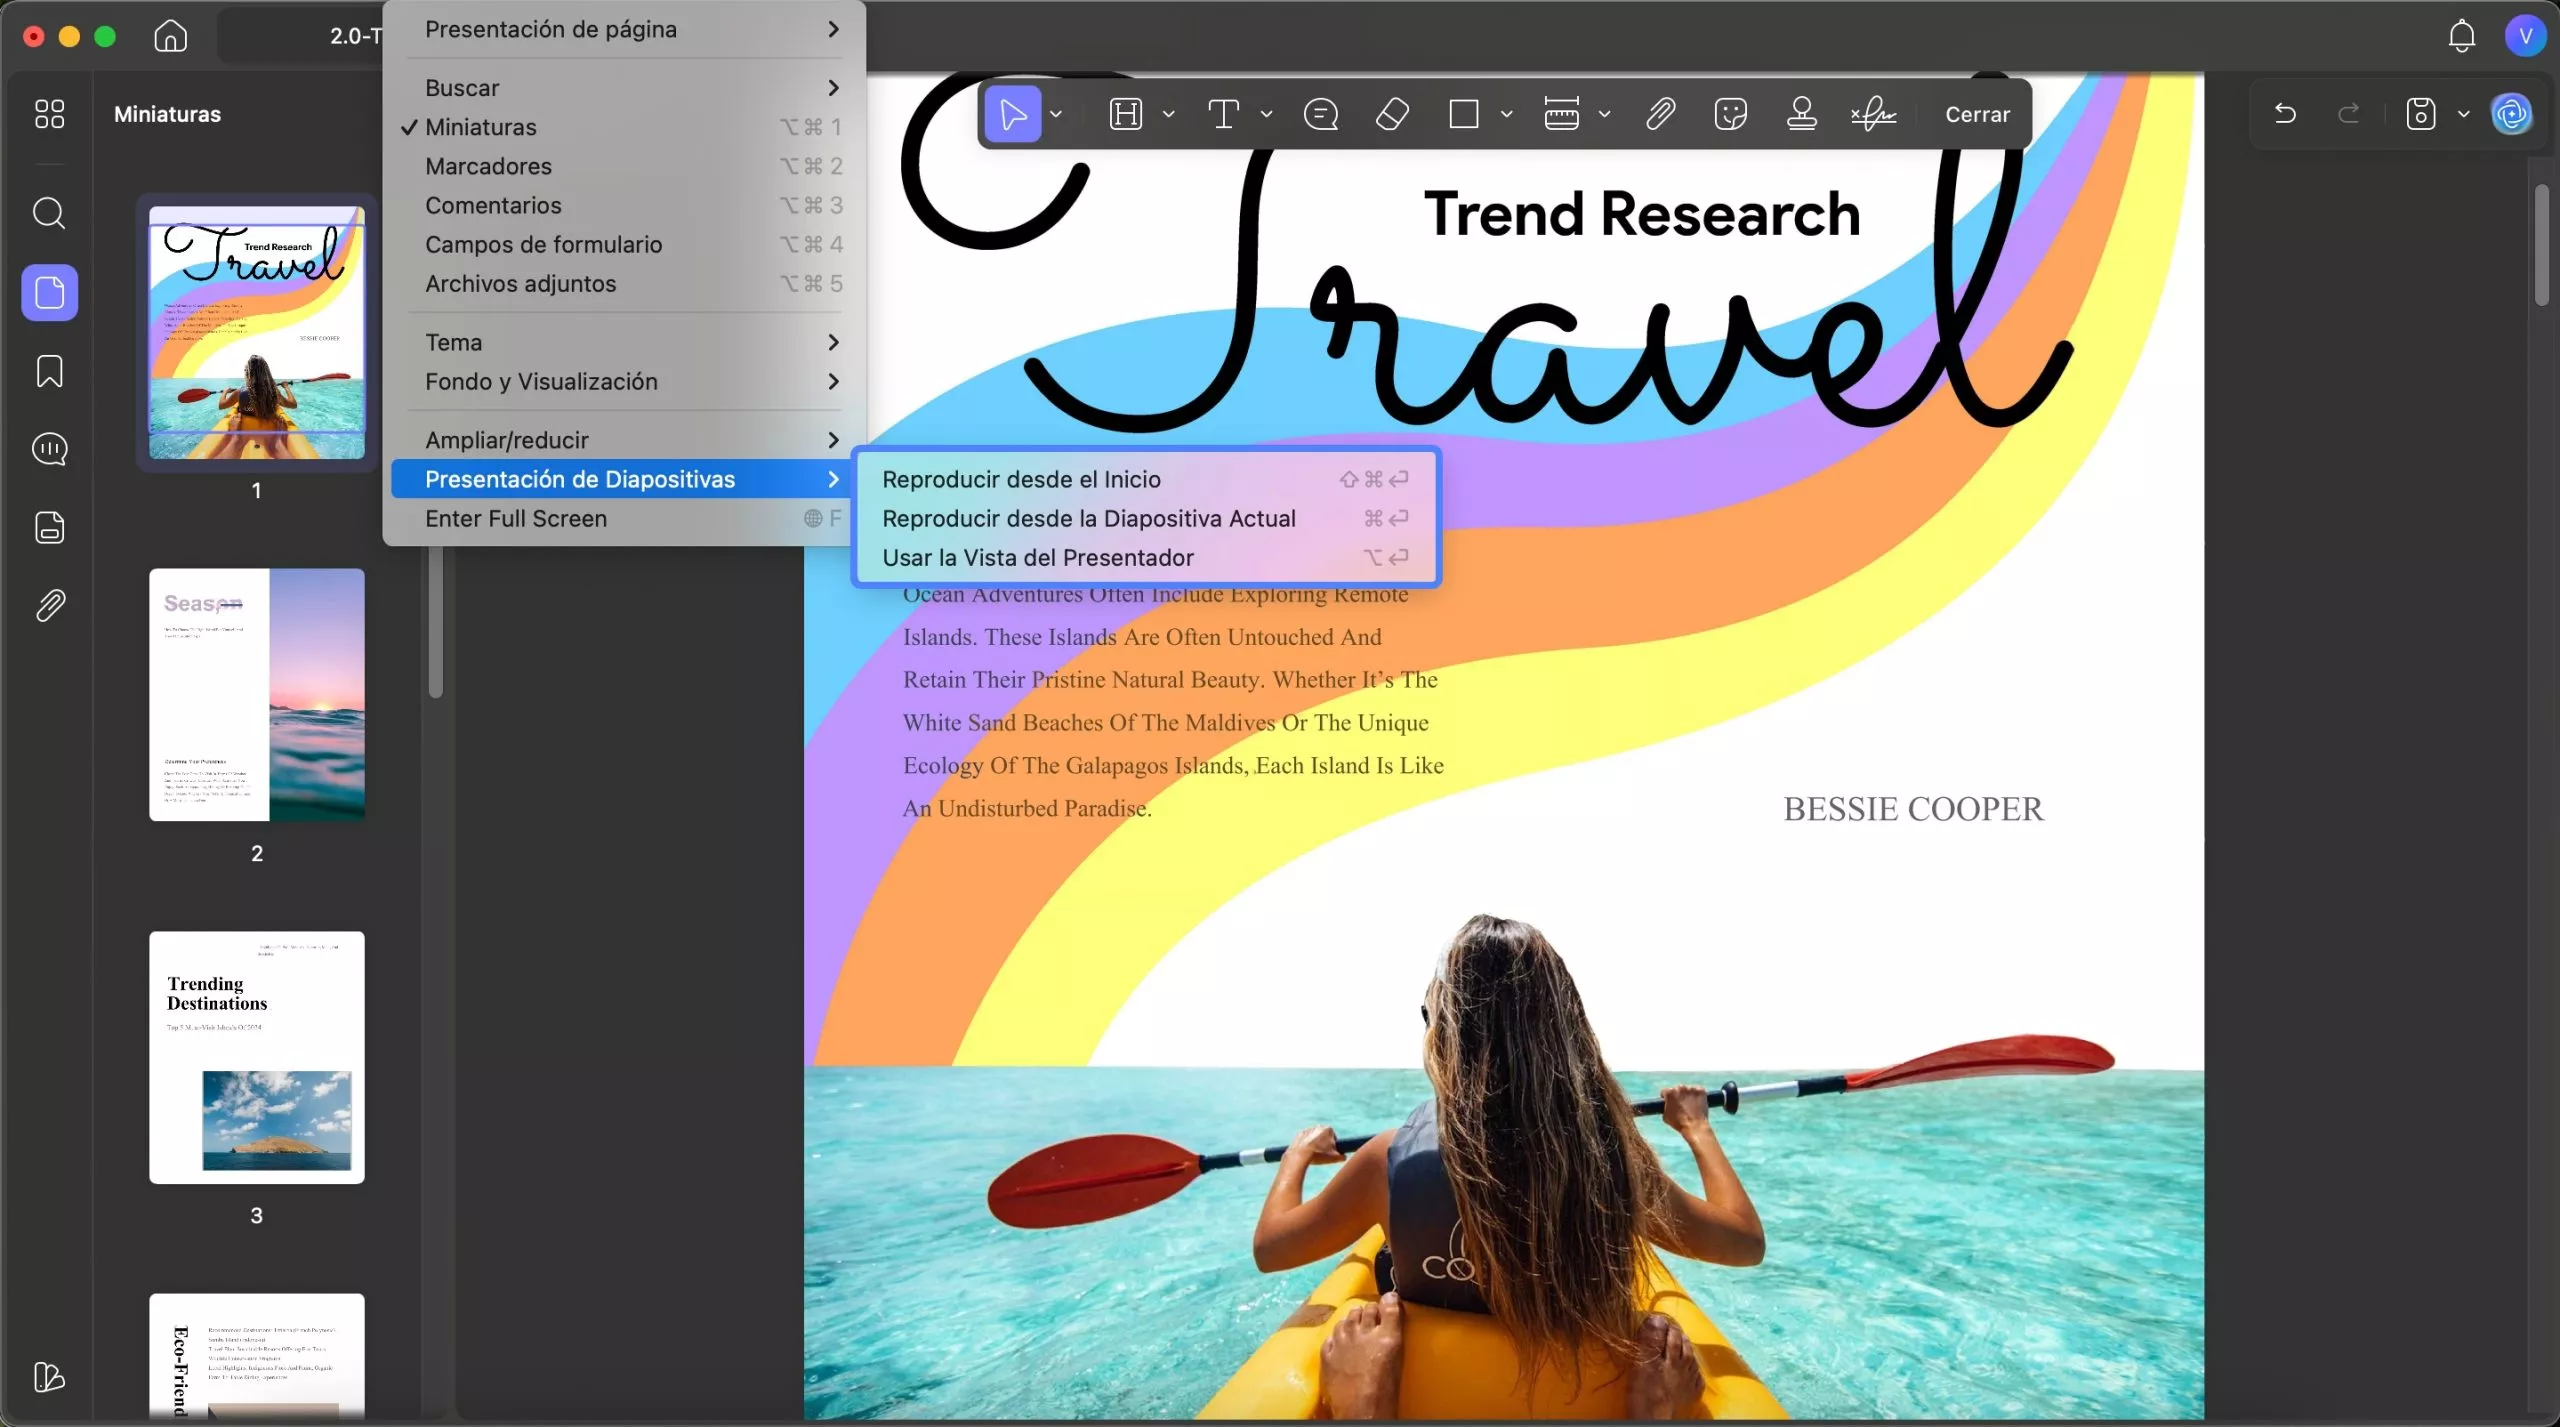Toggle the checked Miniaturas menu item
The width and height of the screenshot is (2560, 1427).
(x=622, y=127)
